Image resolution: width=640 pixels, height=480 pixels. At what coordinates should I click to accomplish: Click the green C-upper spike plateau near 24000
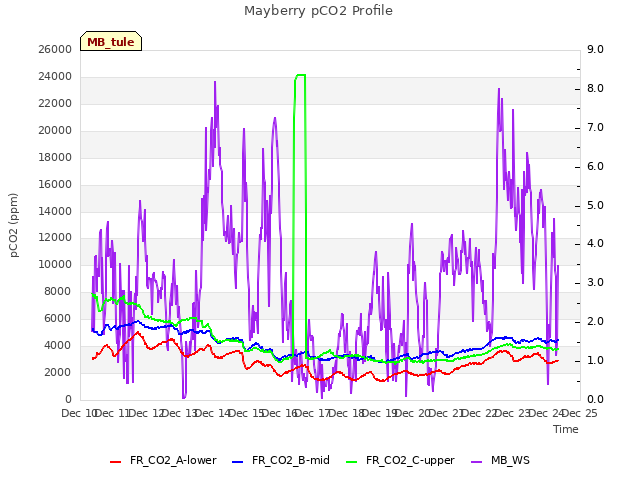click(300, 75)
